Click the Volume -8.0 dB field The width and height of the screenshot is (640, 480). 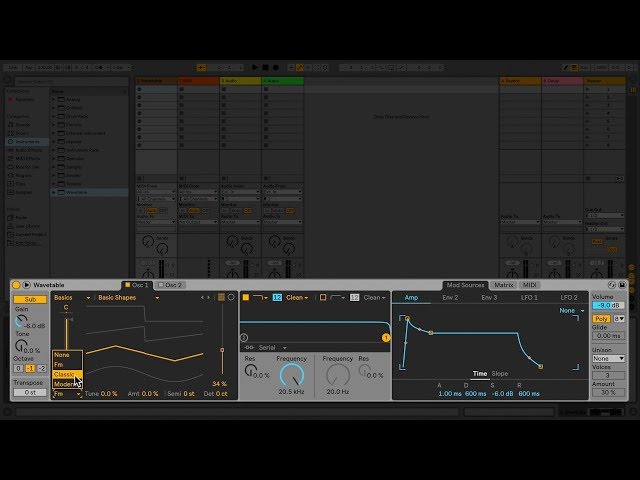click(608, 305)
